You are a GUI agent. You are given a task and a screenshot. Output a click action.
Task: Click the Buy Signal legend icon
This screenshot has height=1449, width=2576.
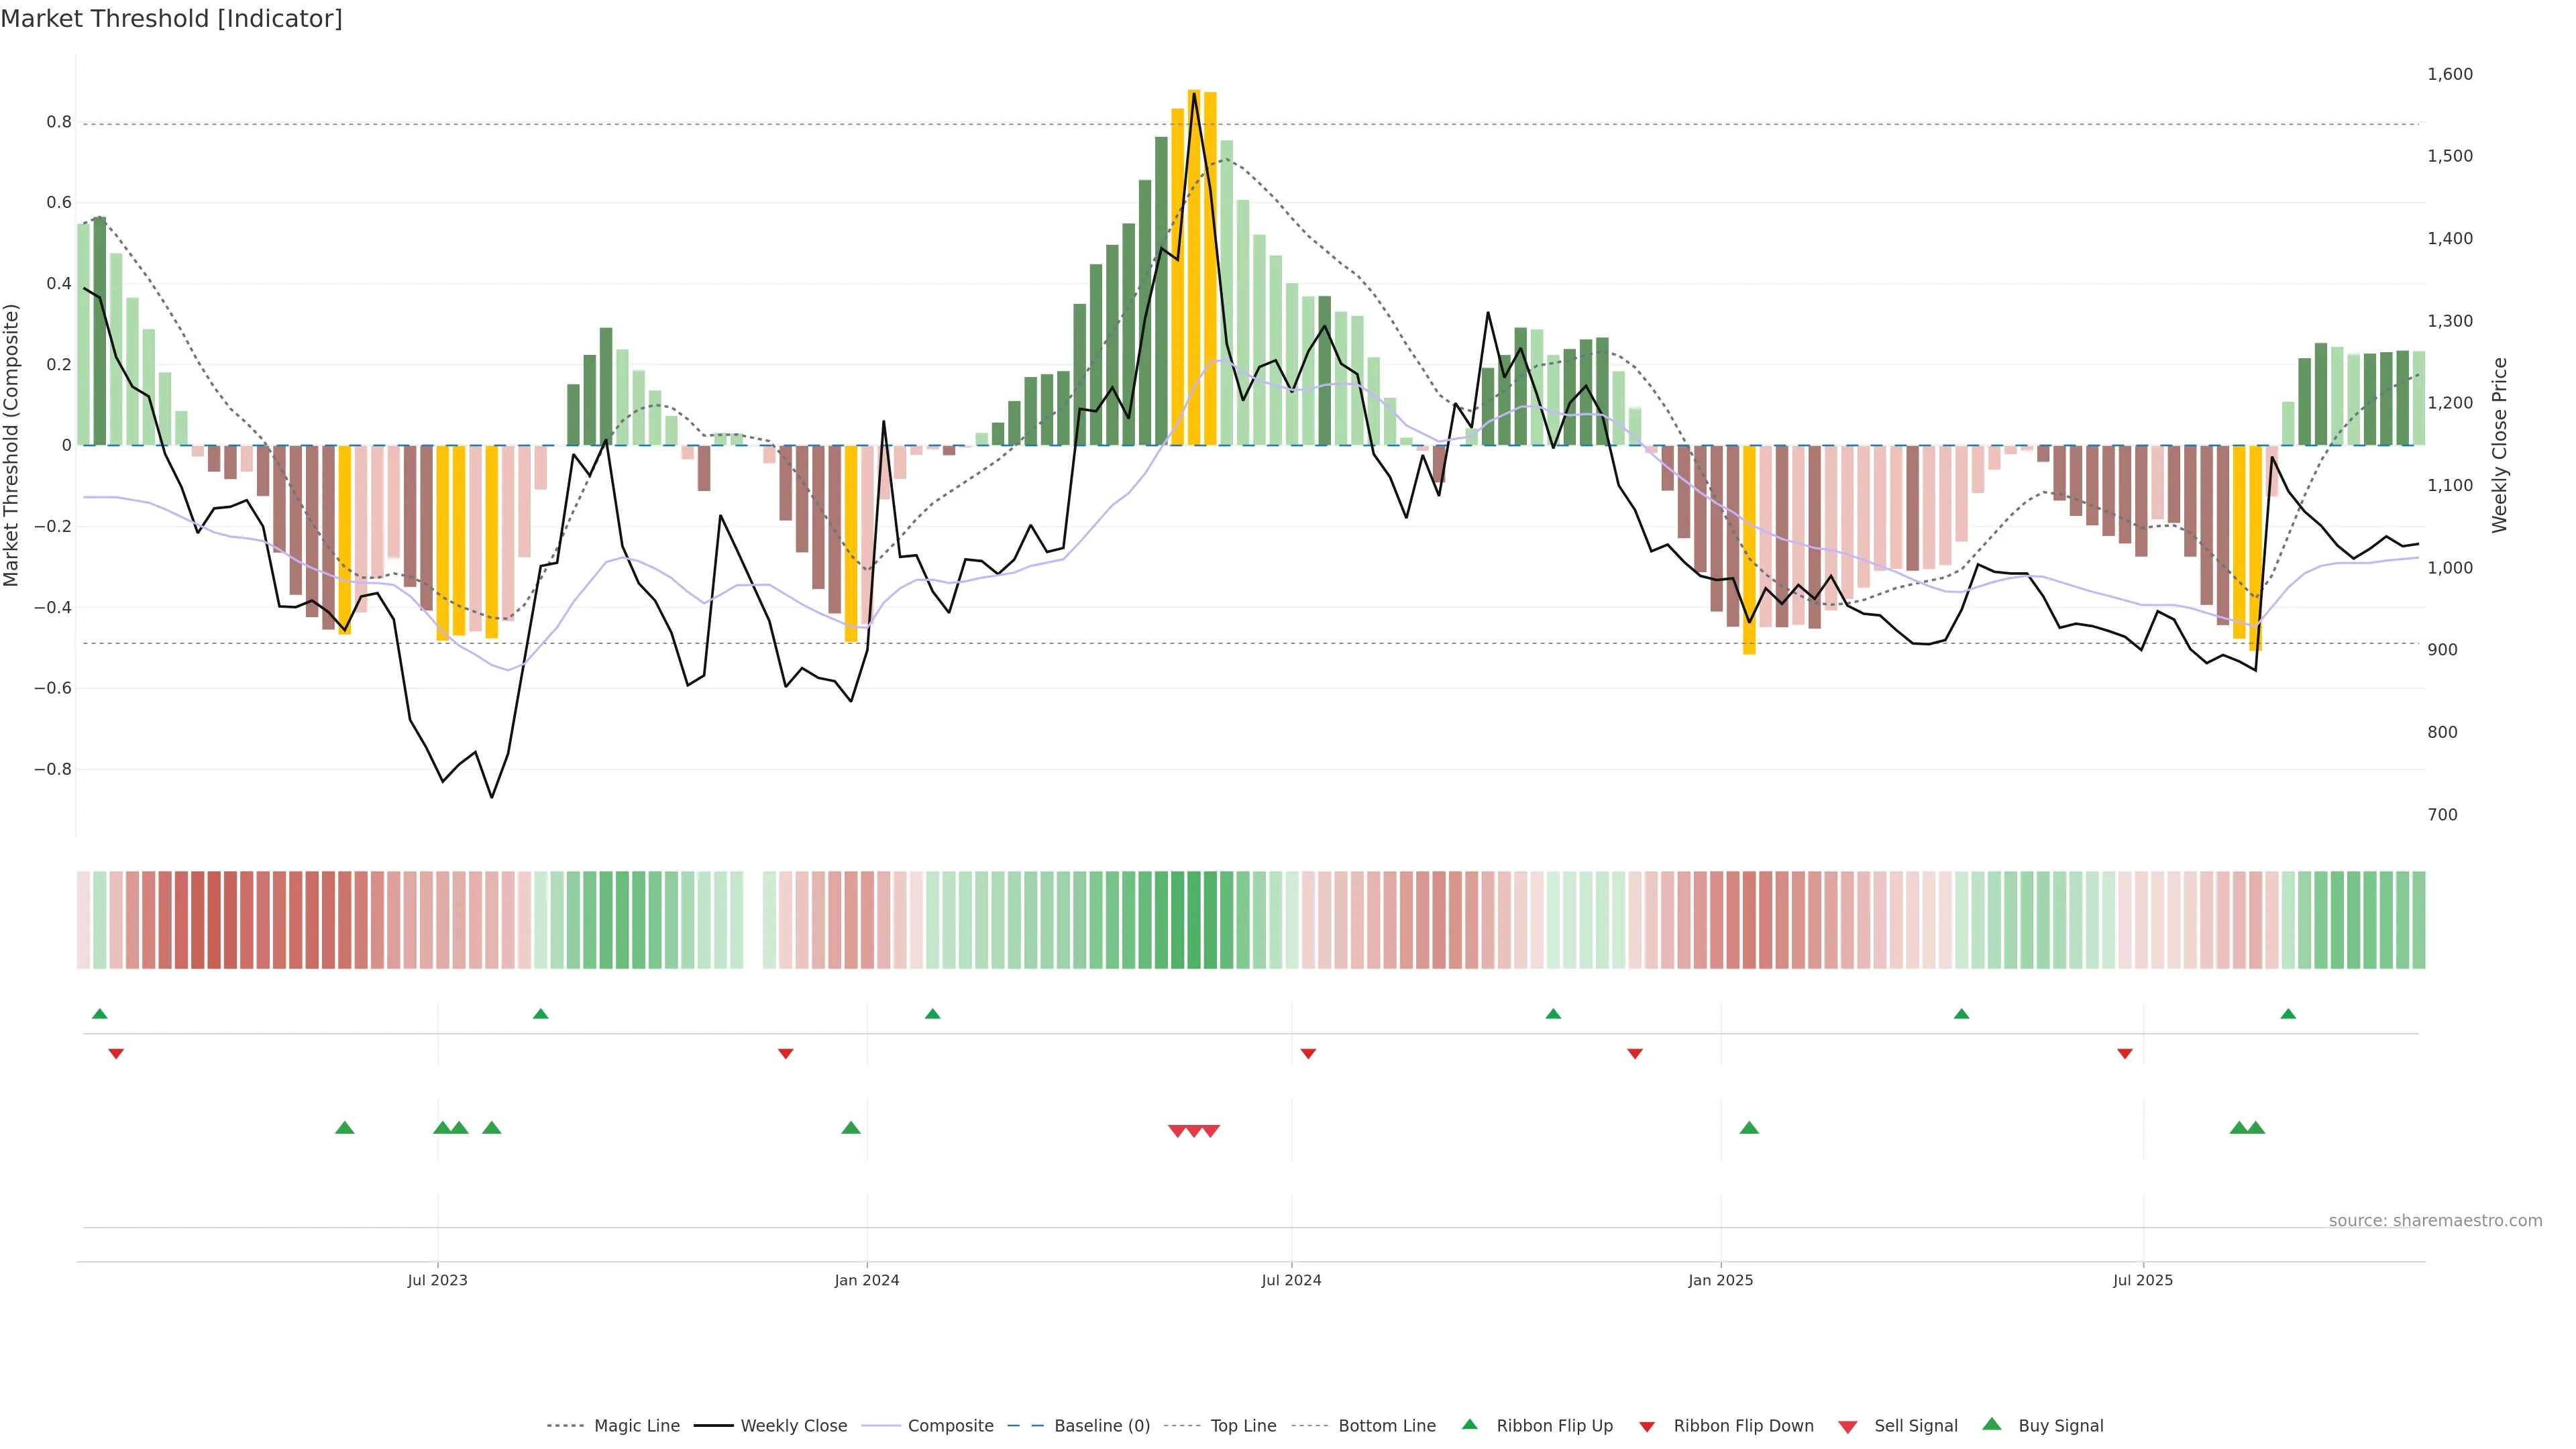[1992, 1424]
